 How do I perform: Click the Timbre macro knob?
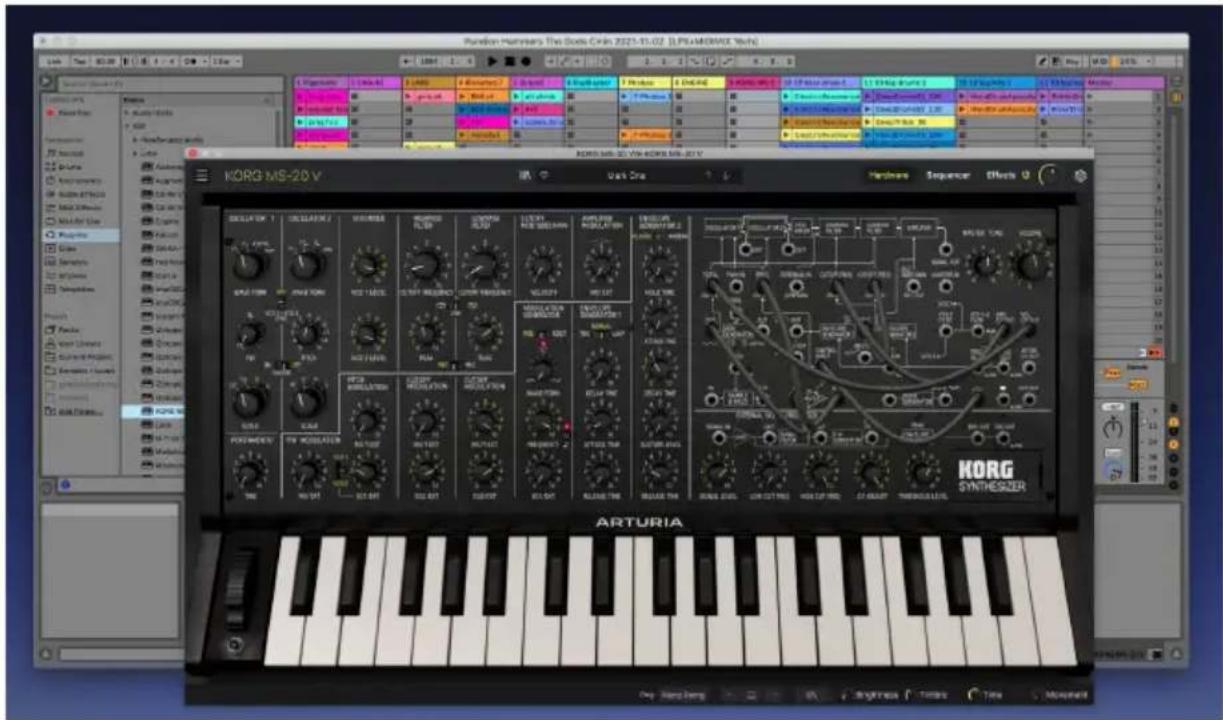tap(909, 693)
